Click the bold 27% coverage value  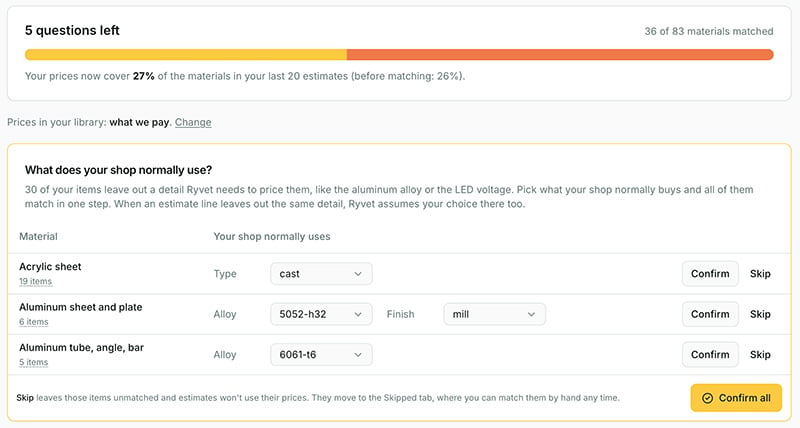coord(143,77)
